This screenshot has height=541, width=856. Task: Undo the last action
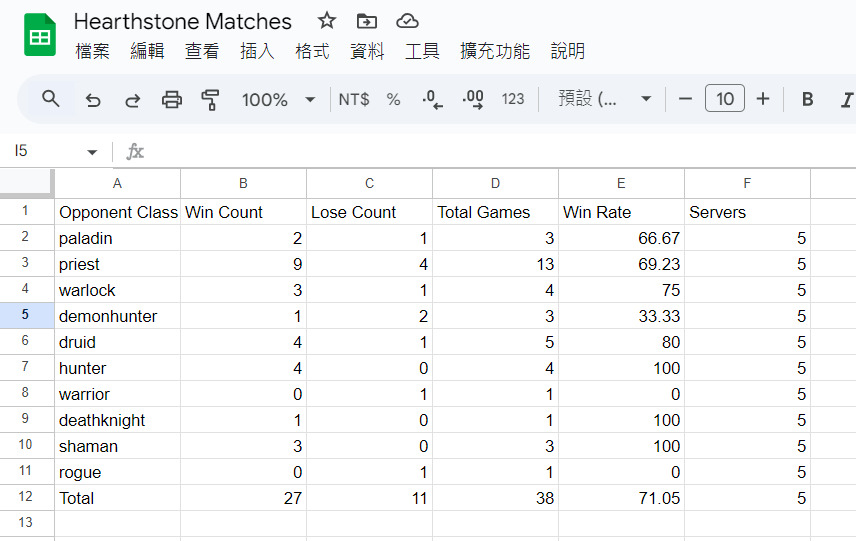pos(93,100)
